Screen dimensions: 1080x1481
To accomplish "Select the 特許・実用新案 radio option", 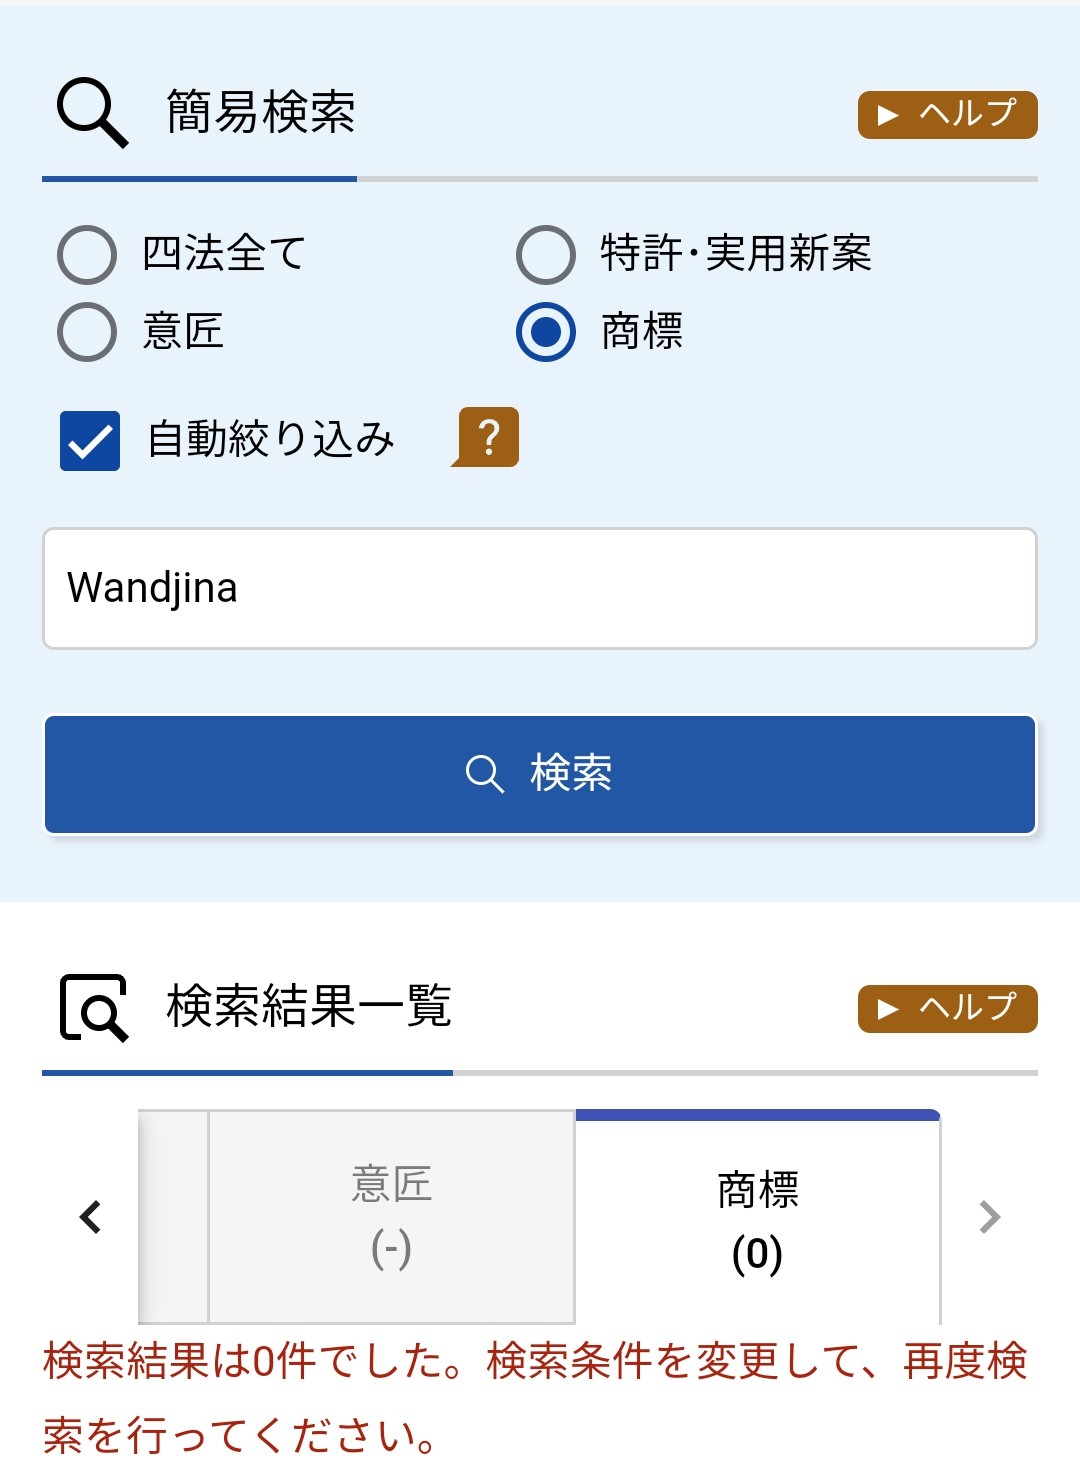I will [x=546, y=255].
